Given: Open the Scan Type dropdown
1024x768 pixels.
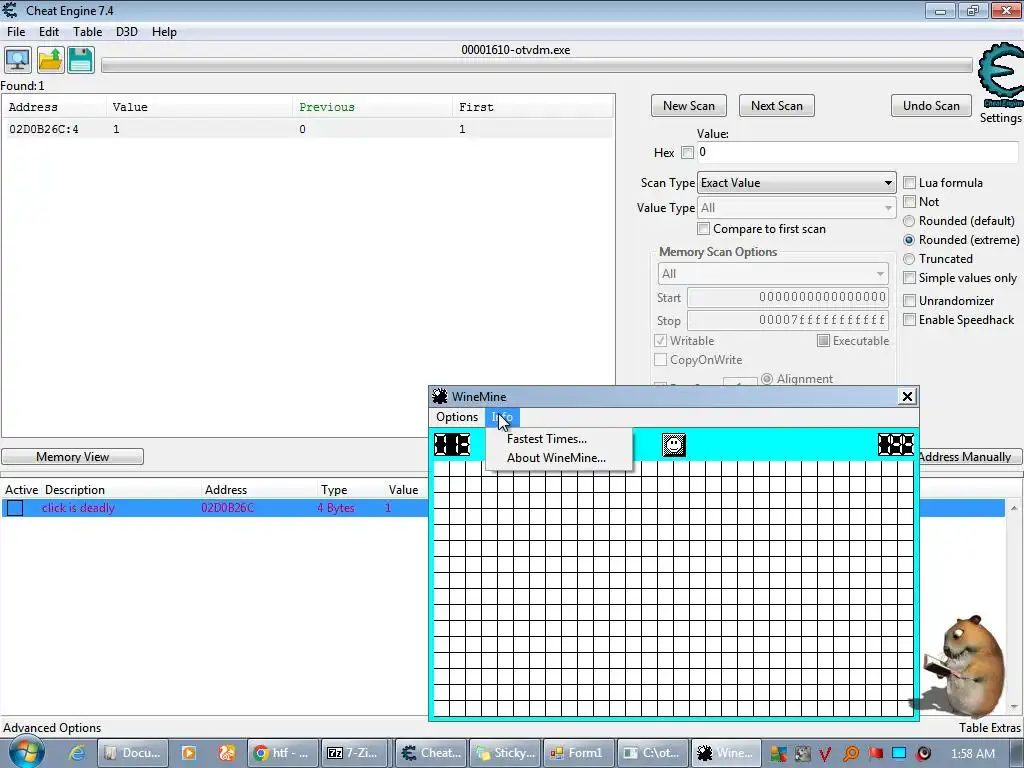Looking at the screenshot, I should click(797, 183).
